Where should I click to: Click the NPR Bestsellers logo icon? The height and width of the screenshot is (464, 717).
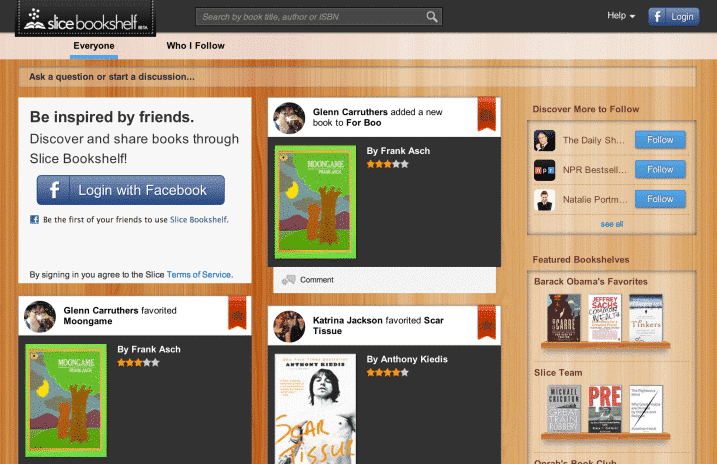[544, 170]
